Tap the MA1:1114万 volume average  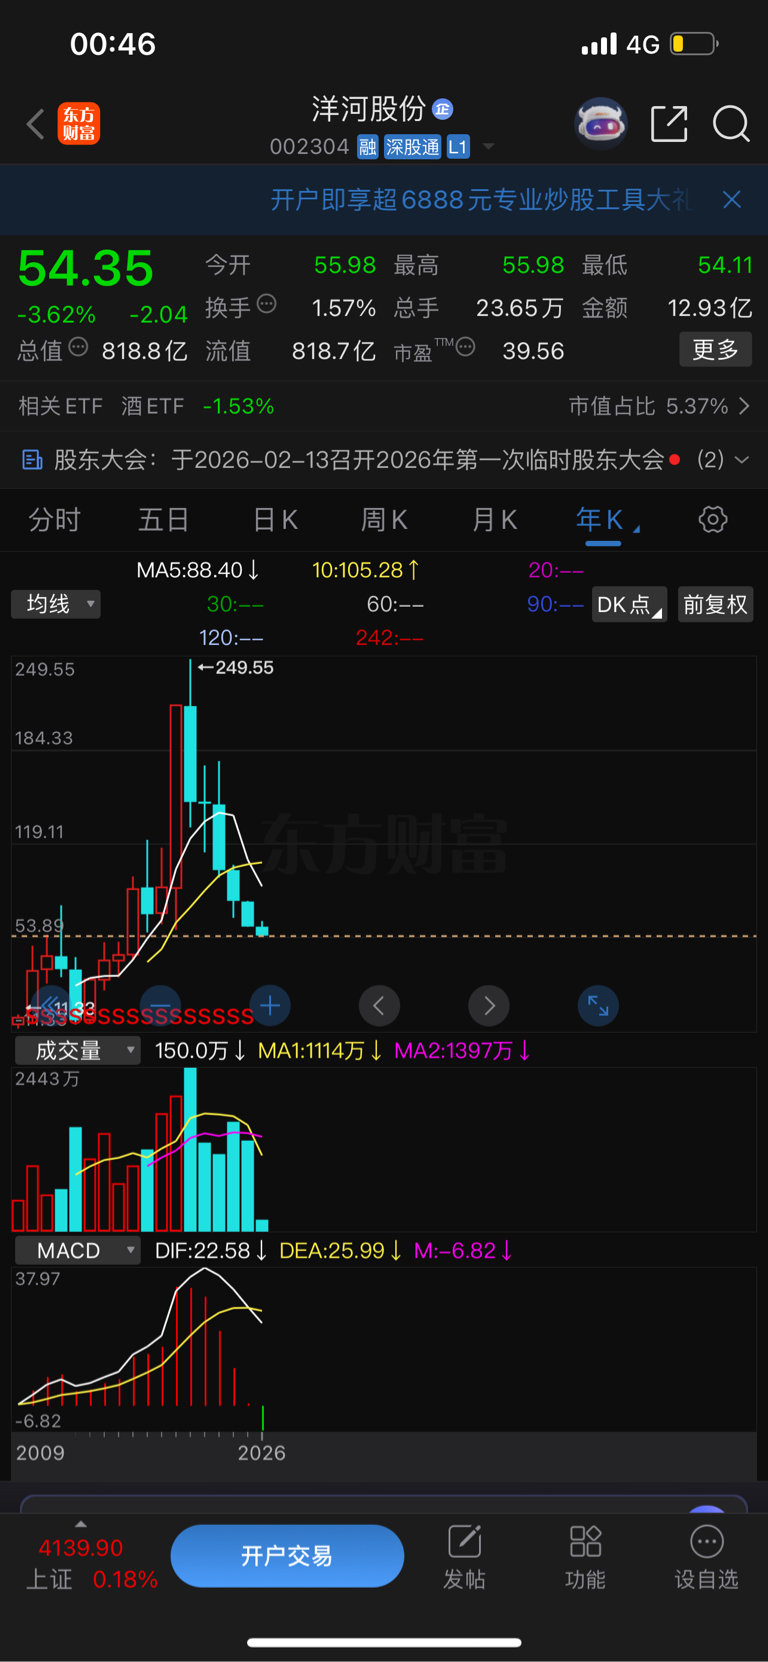pos(320,1051)
